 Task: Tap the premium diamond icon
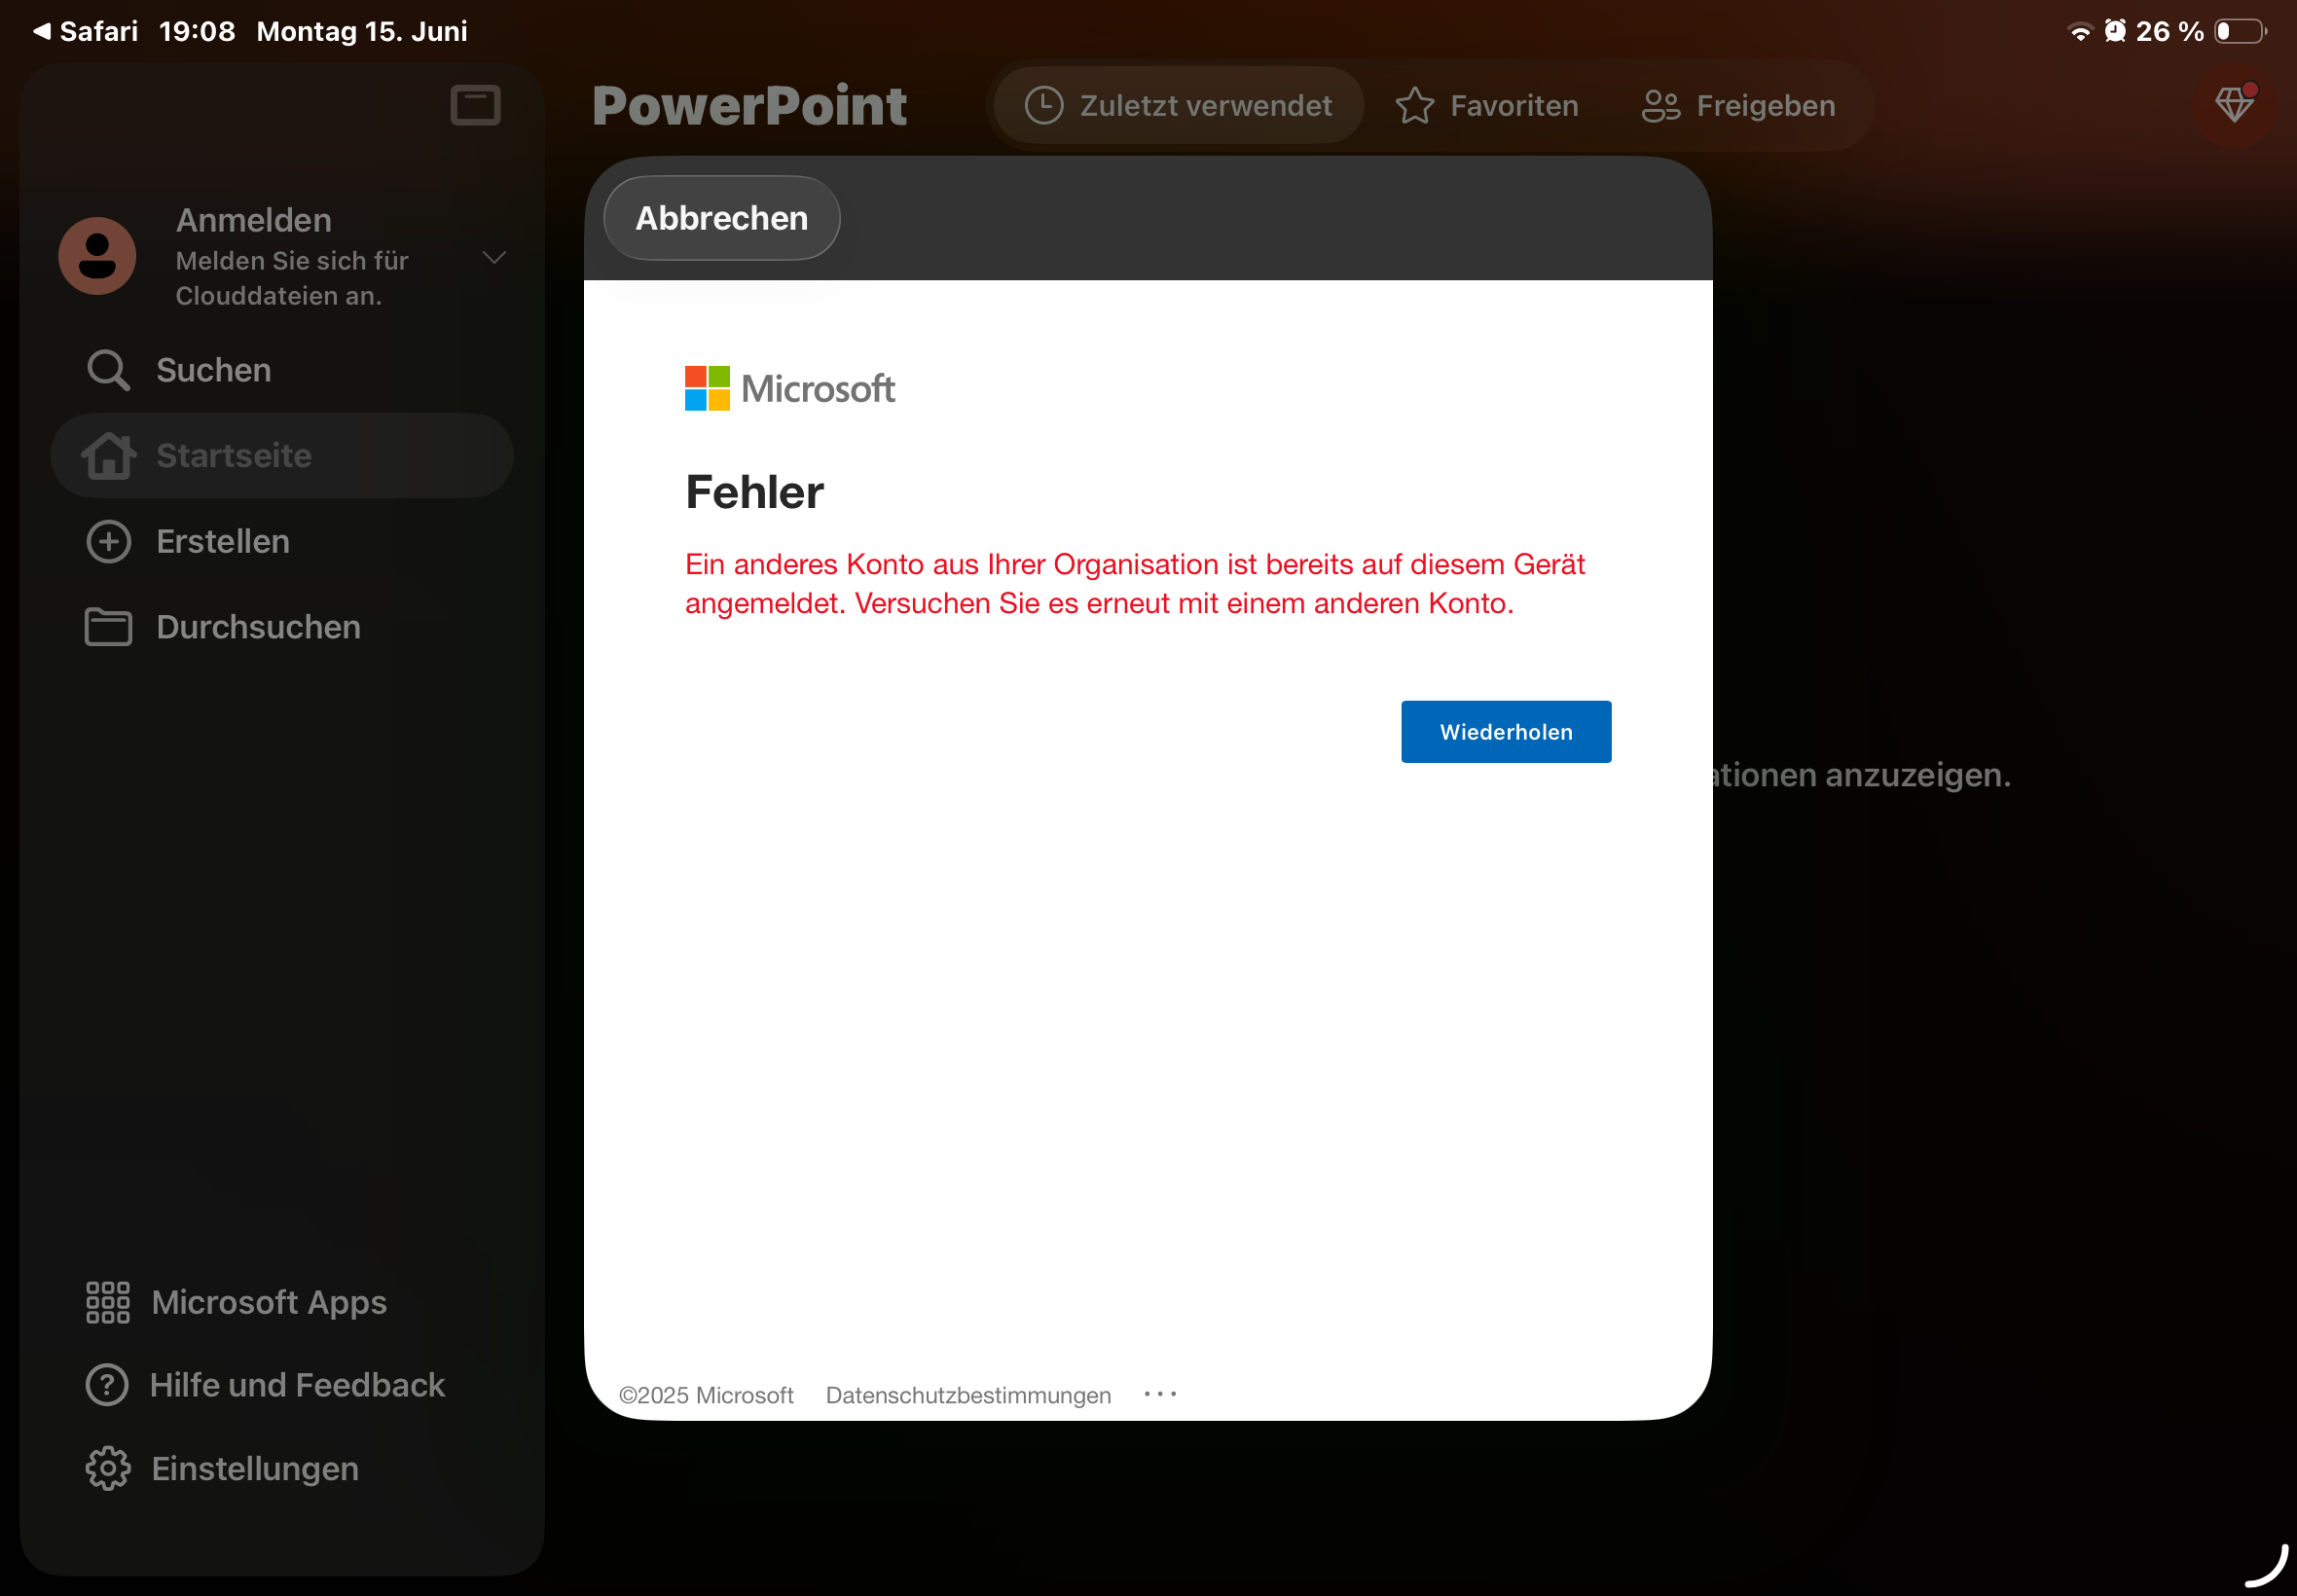pyautogui.click(x=2234, y=105)
